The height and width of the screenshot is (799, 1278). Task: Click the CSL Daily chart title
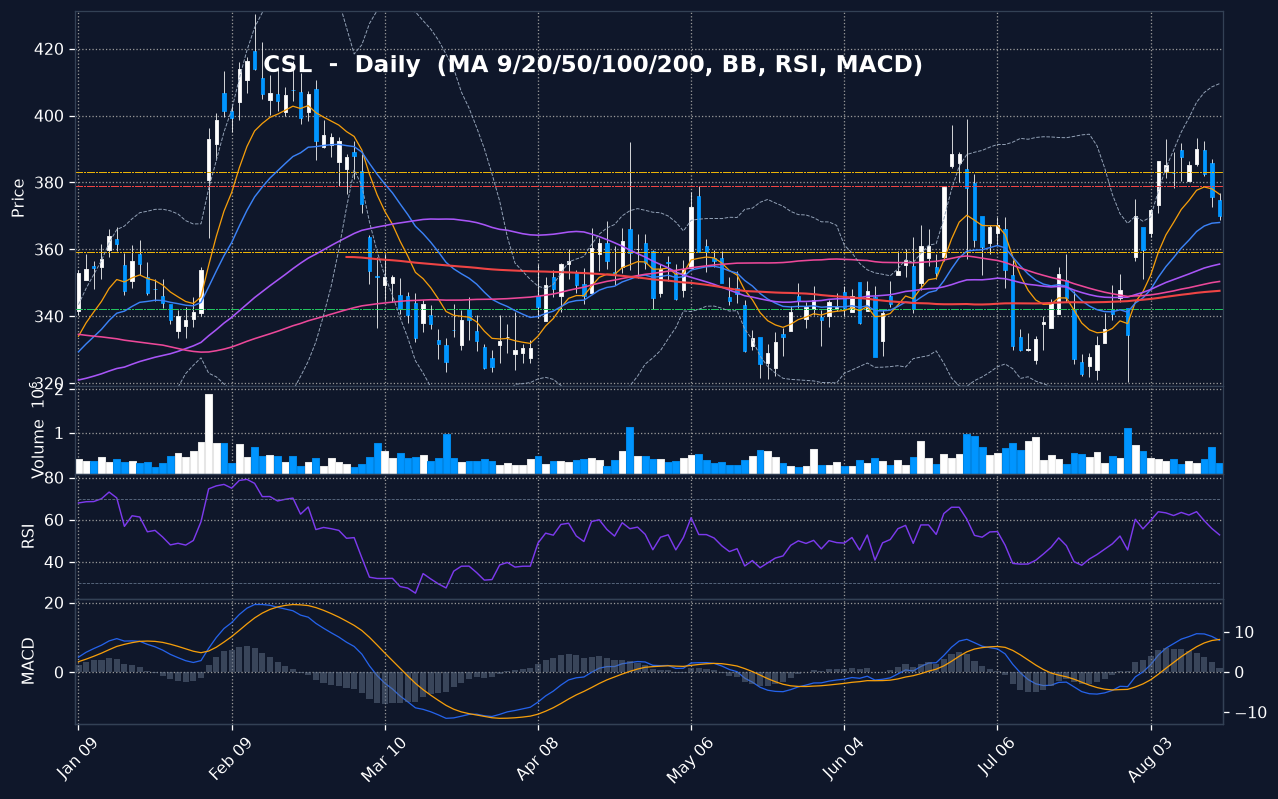coord(593,65)
